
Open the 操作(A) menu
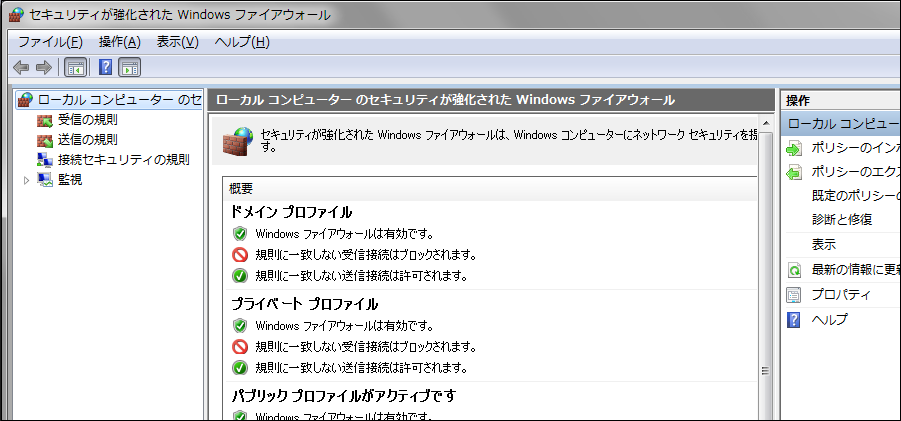[x=120, y=42]
